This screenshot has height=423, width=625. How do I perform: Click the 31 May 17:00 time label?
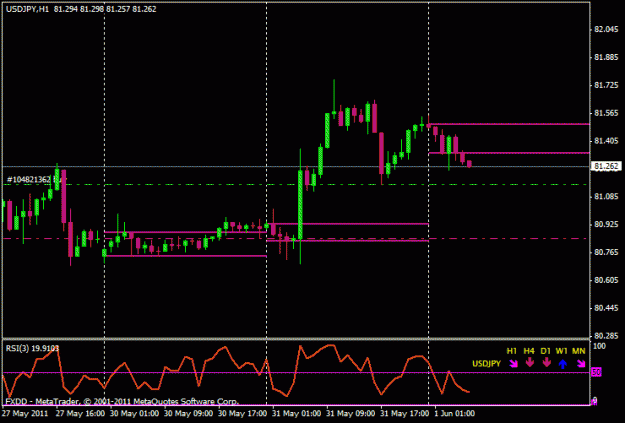click(x=405, y=413)
